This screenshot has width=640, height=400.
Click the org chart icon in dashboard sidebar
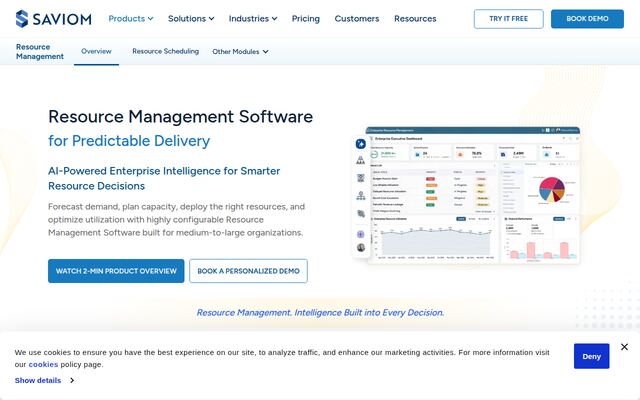pyautogui.click(x=361, y=196)
